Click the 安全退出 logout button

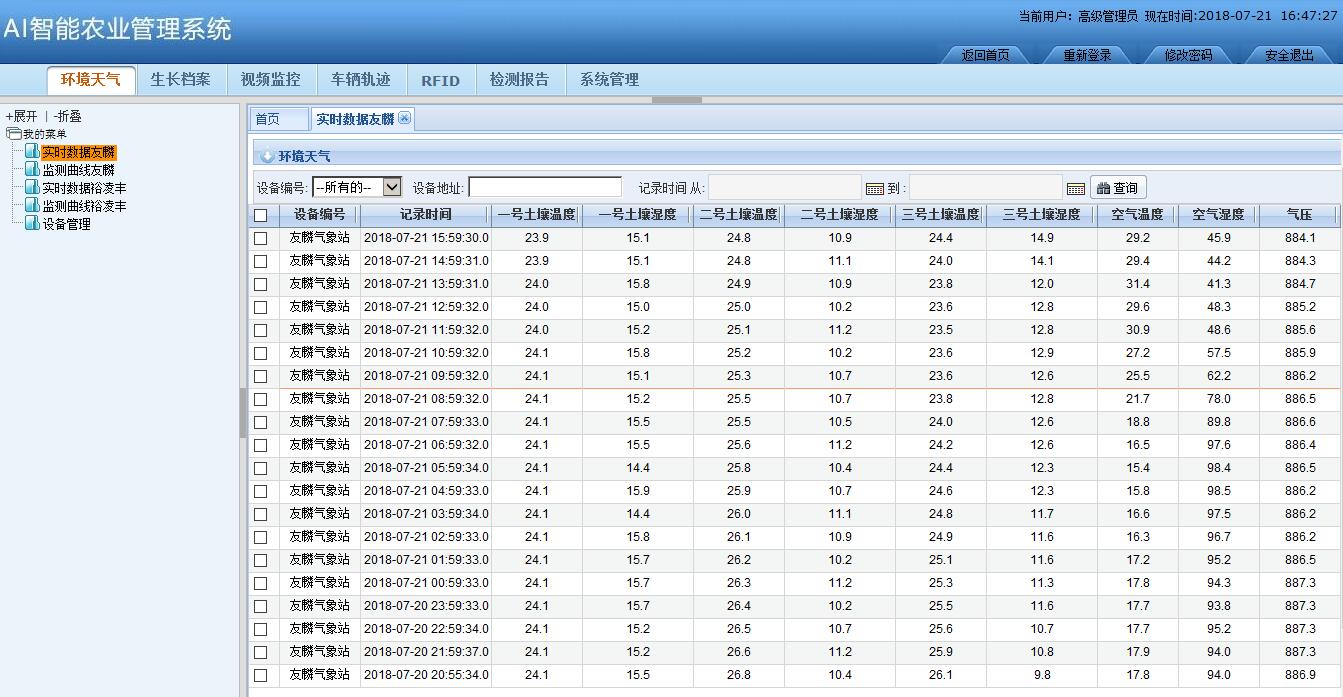point(1288,56)
